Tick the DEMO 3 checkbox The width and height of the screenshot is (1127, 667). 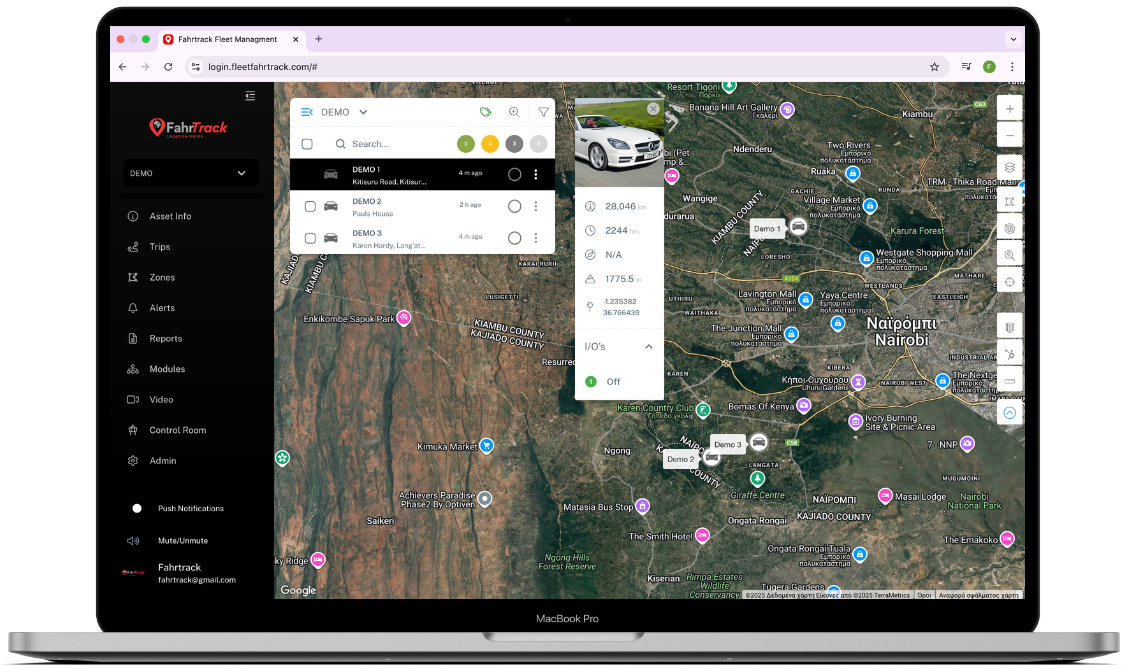(x=310, y=238)
